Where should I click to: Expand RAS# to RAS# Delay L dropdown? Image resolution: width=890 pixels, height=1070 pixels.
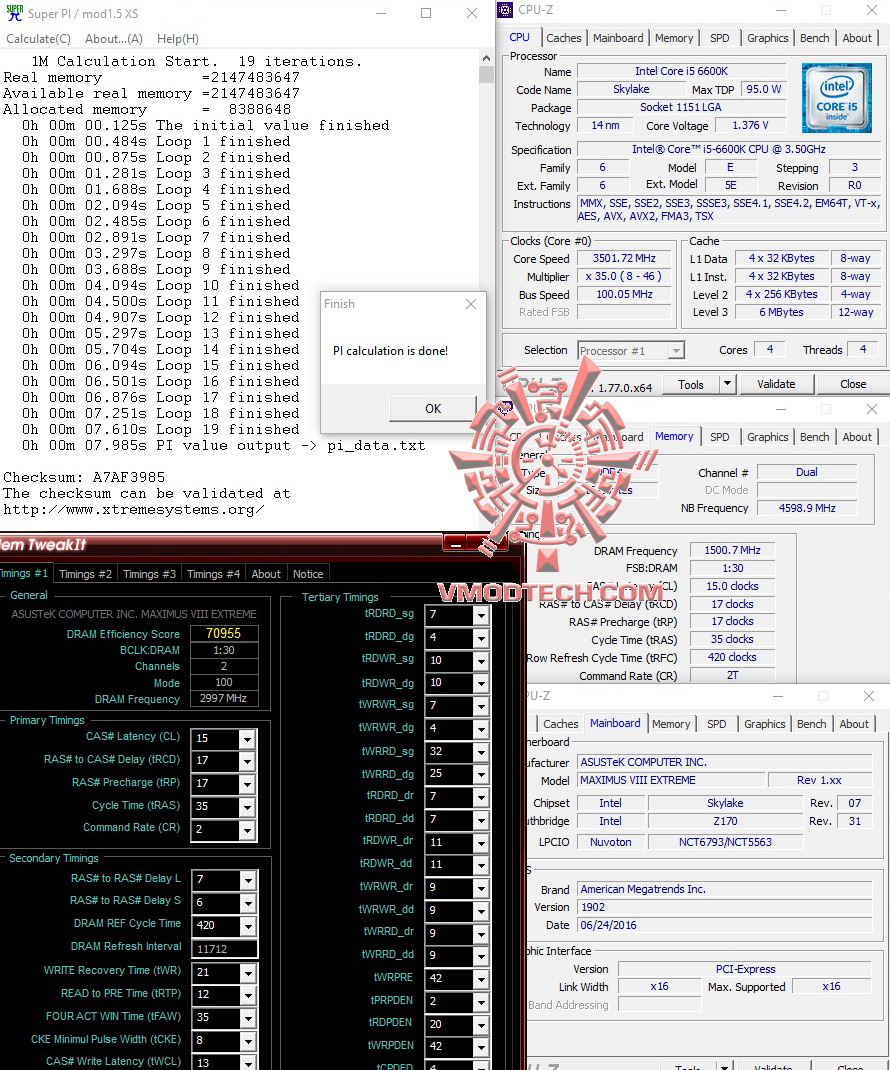[247, 880]
